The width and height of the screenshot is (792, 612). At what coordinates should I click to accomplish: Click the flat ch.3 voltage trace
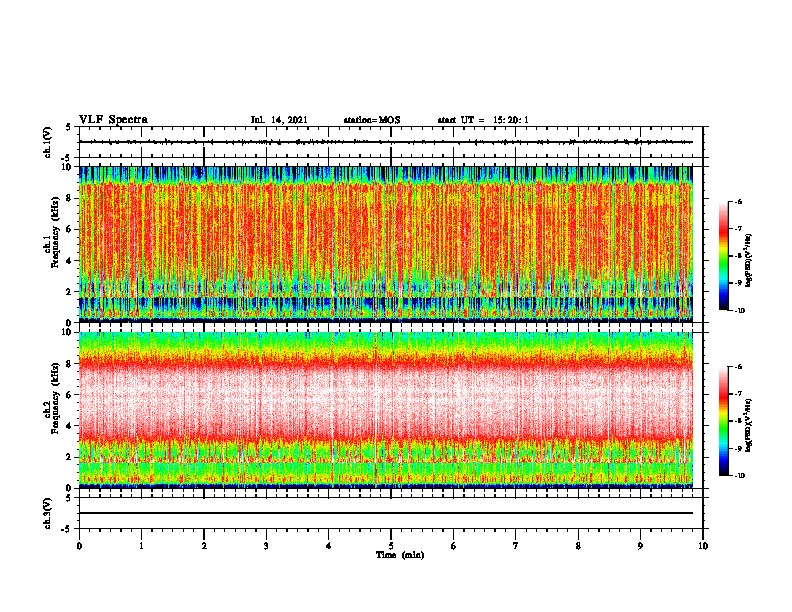click(386, 513)
